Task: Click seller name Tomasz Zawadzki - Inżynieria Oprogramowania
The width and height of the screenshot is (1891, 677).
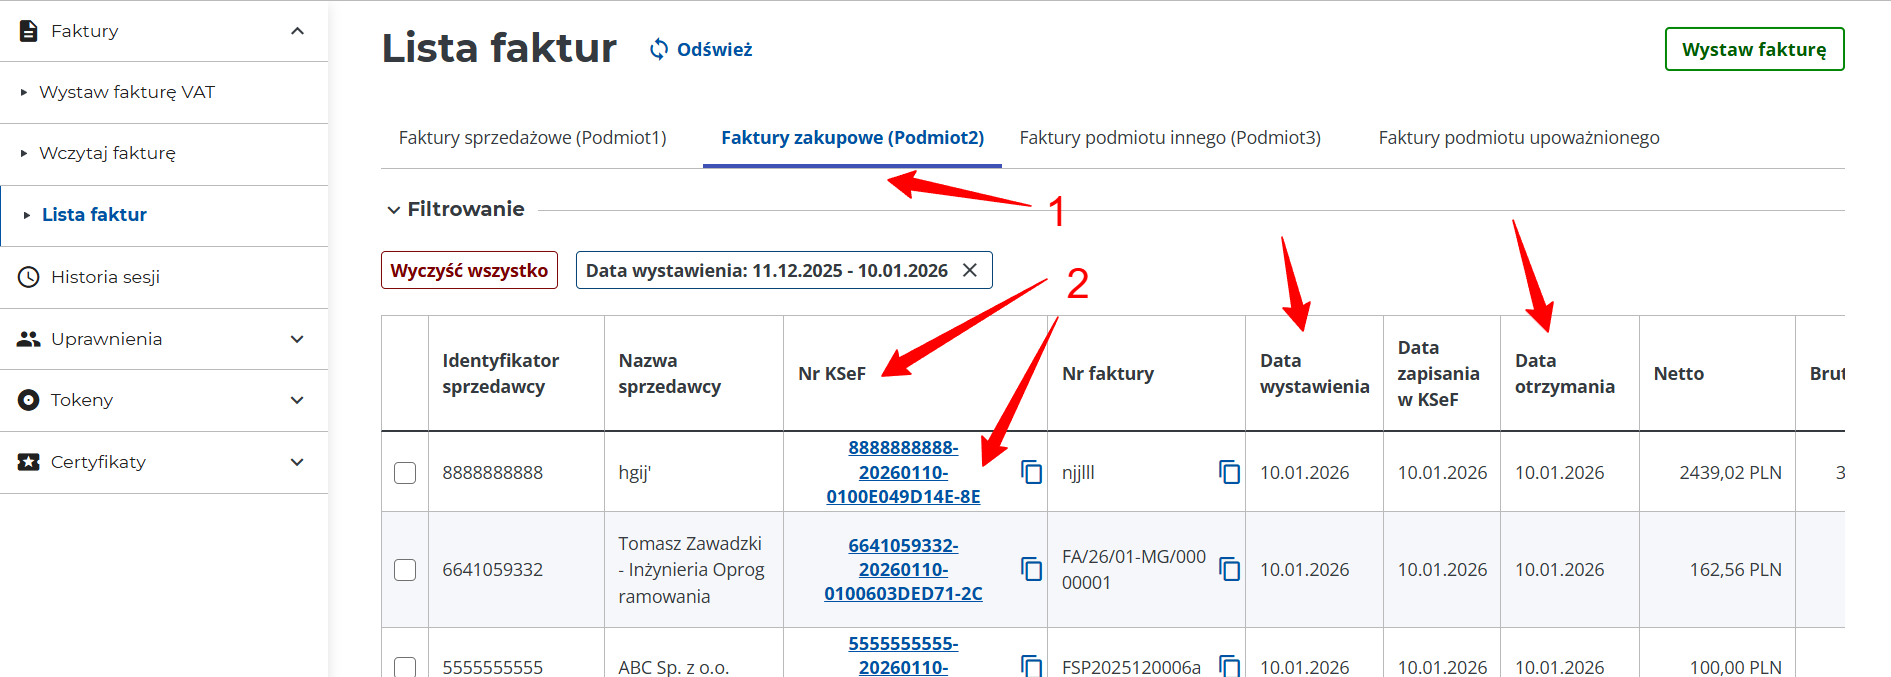Action: (x=691, y=569)
